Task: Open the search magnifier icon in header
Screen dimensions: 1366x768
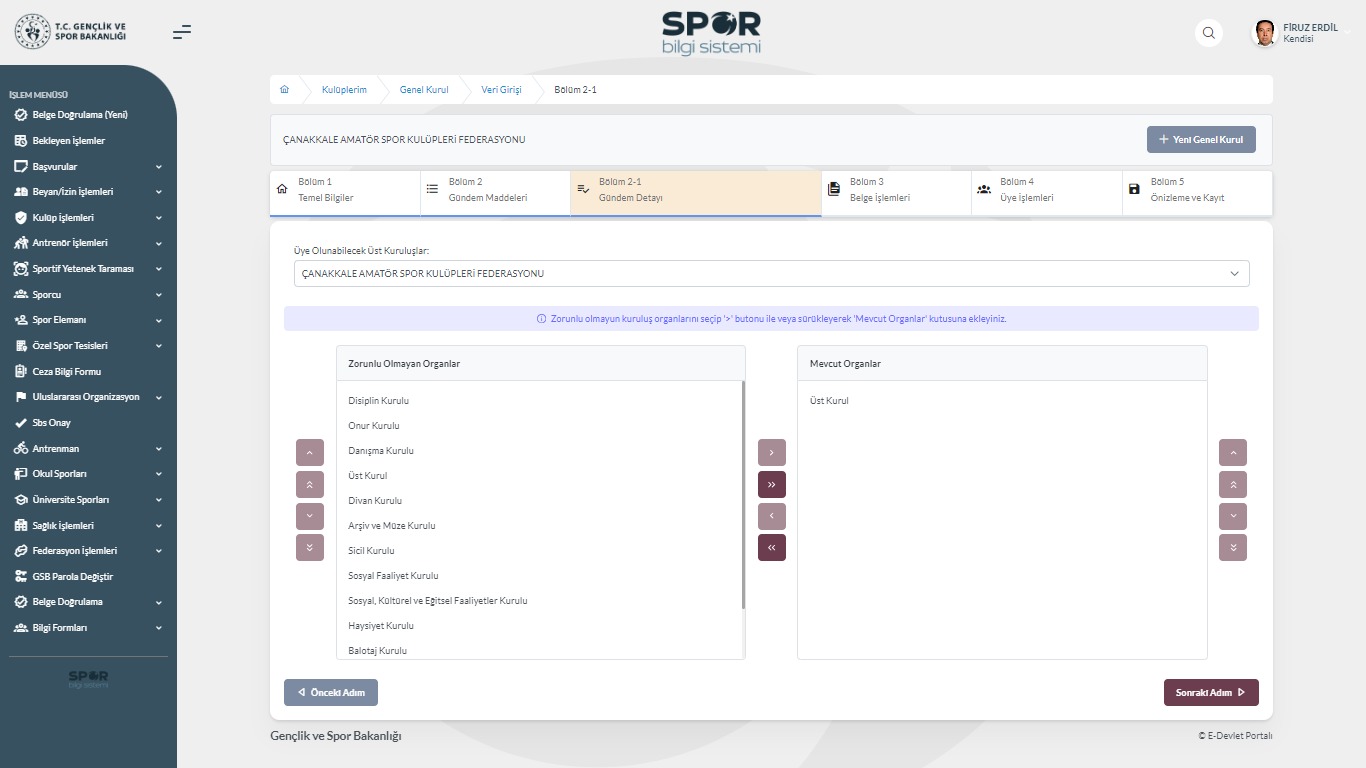Action: click(x=1209, y=33)
